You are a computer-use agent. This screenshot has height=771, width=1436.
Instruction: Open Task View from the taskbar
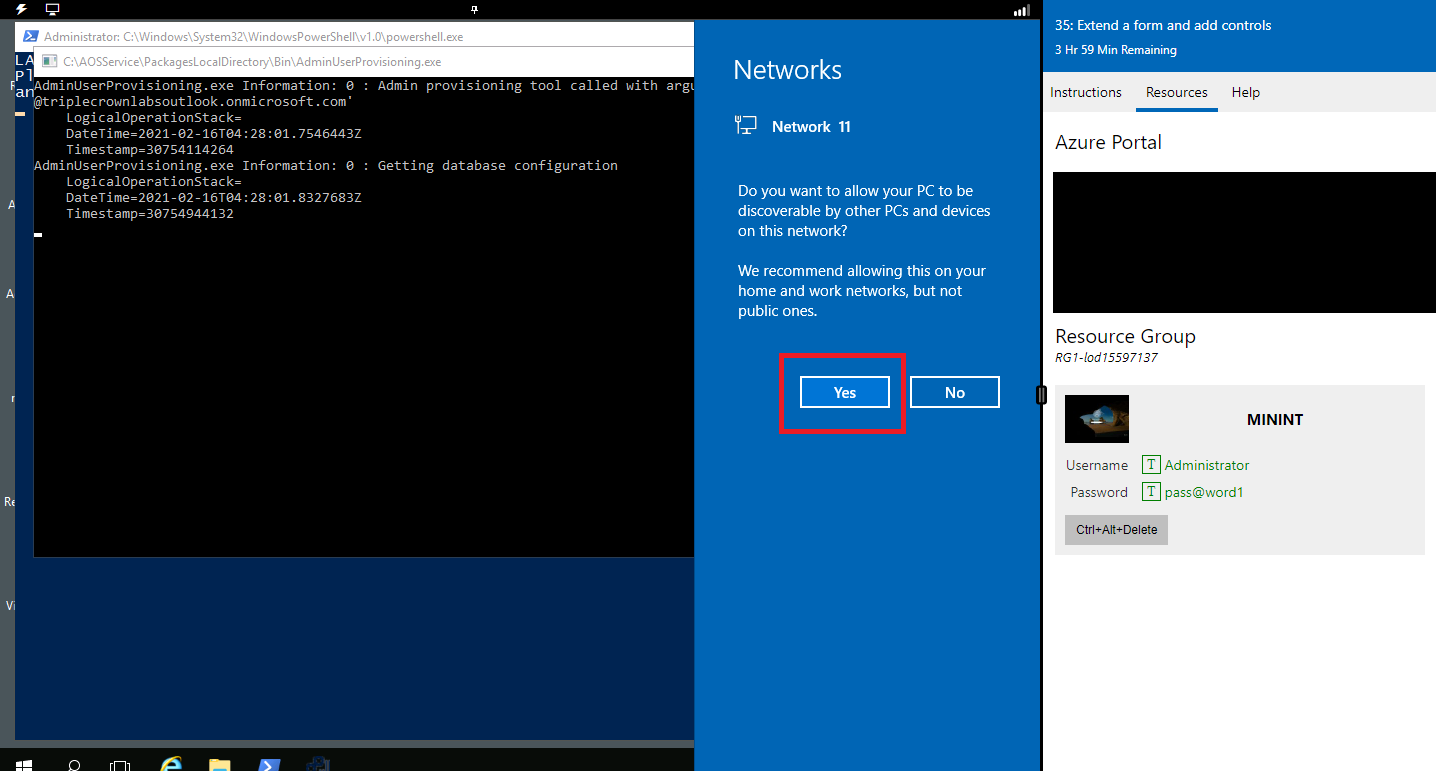point(120,765)
